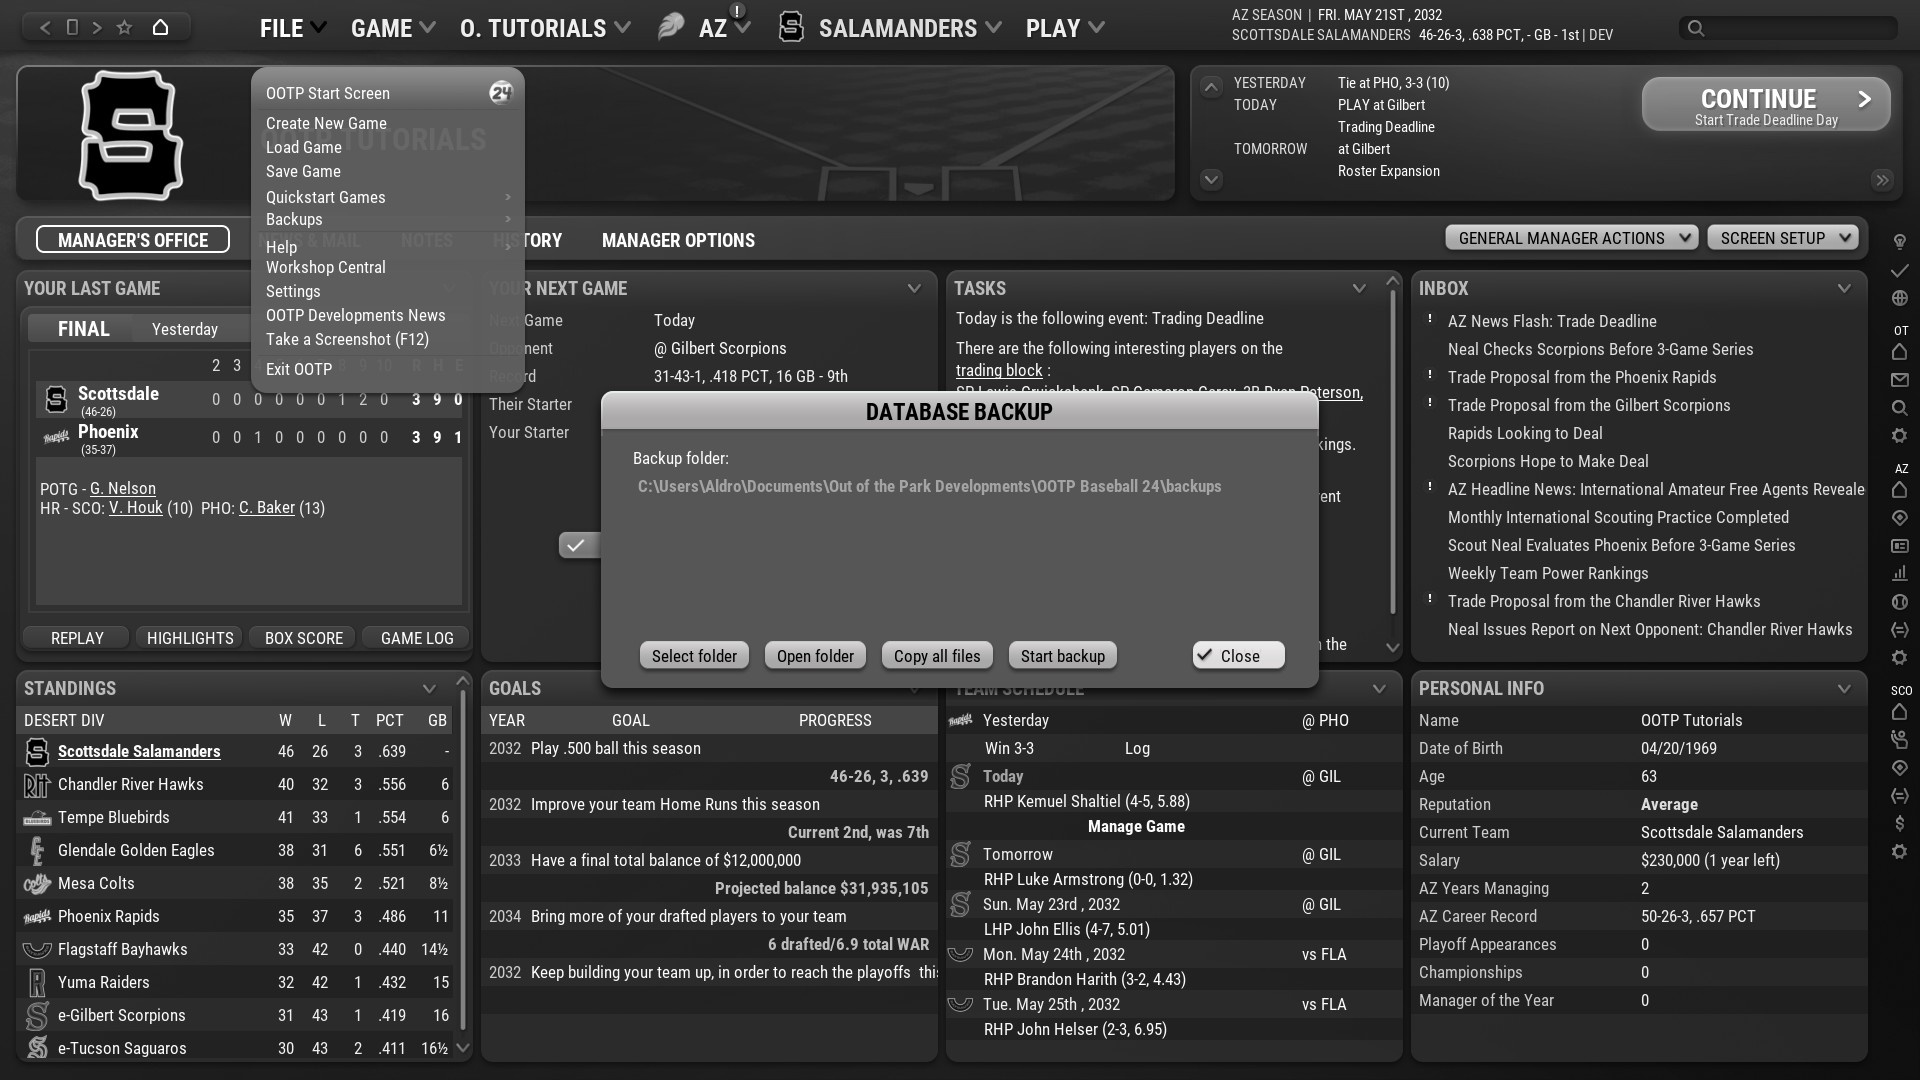Click the Open folder button

[815, 656]
